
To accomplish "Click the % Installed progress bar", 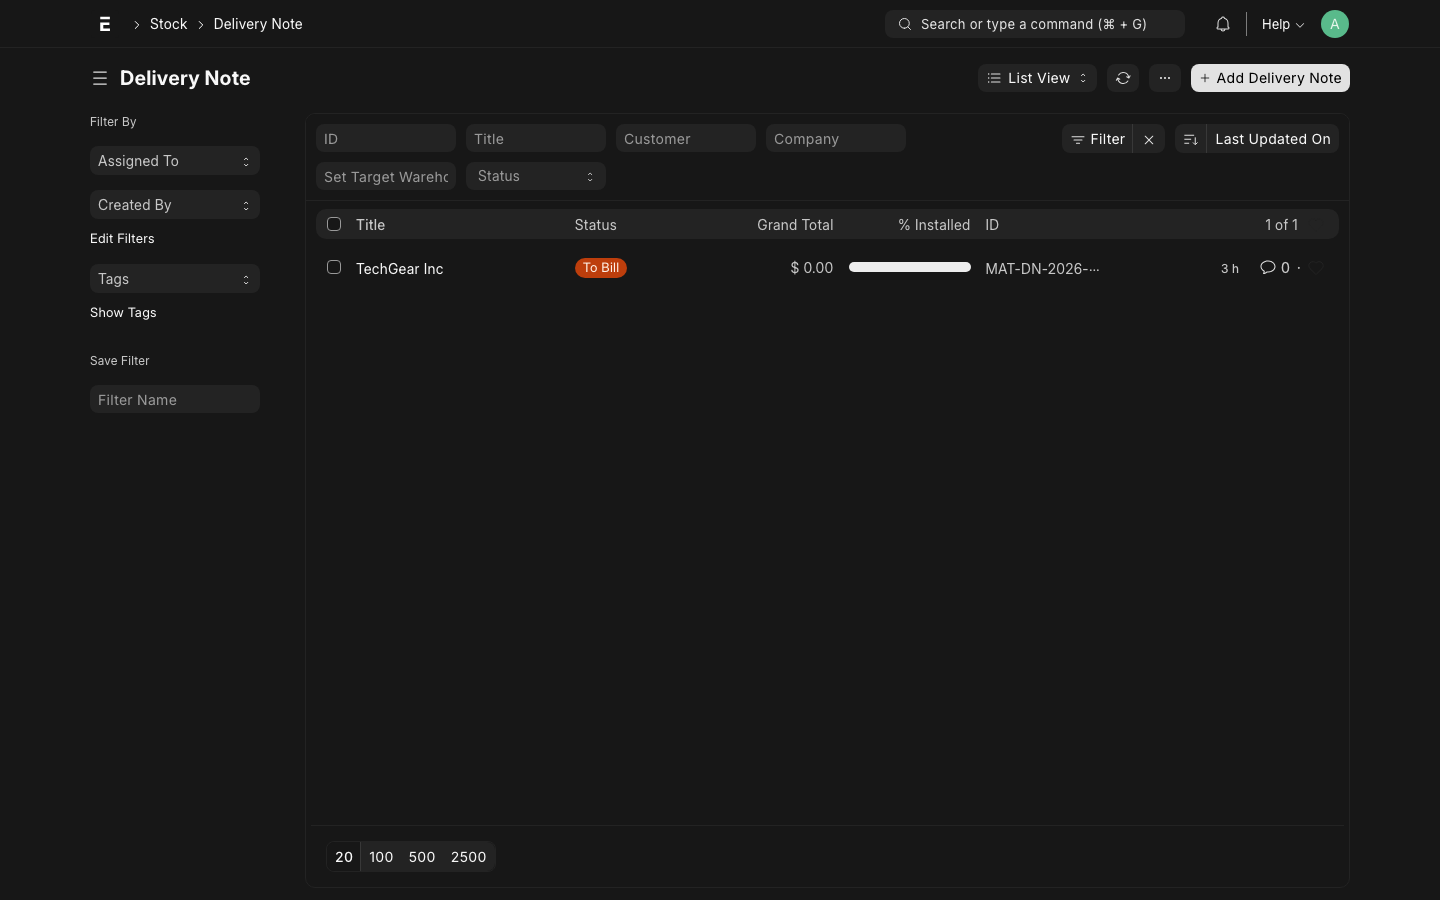I will [x=909, y=268].
